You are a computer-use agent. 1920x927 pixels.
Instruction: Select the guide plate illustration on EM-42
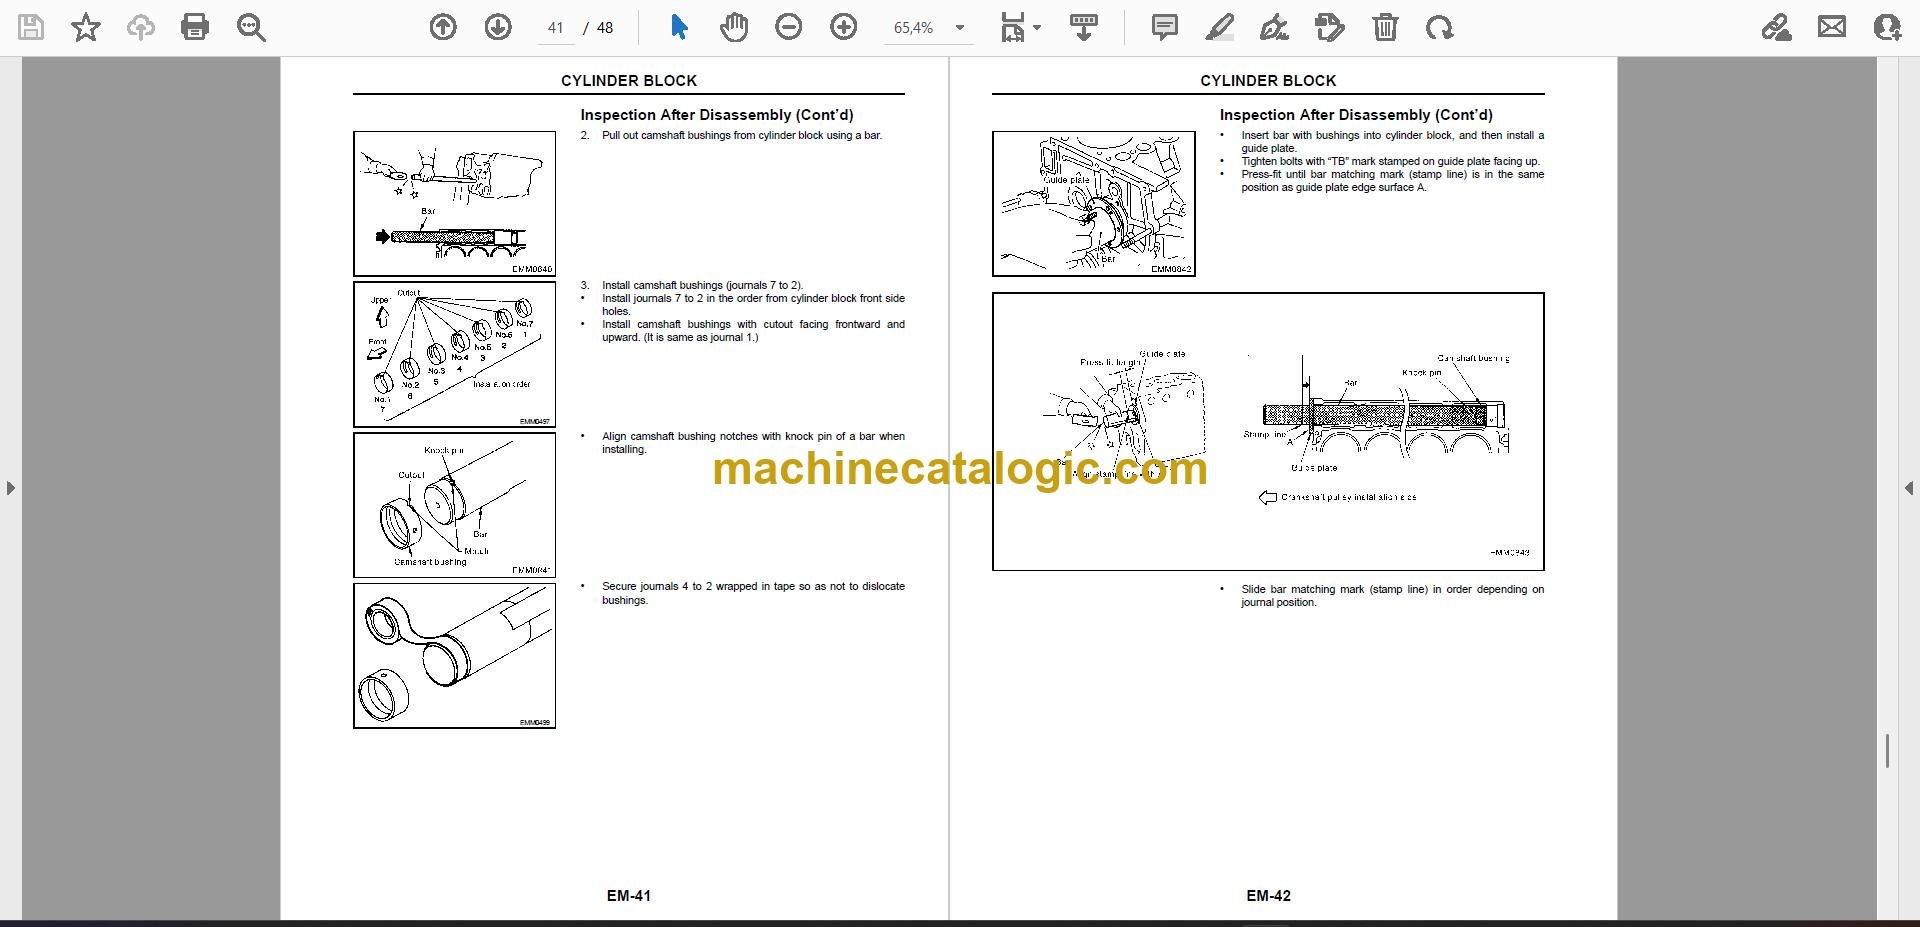click(x=1093, y=204)
